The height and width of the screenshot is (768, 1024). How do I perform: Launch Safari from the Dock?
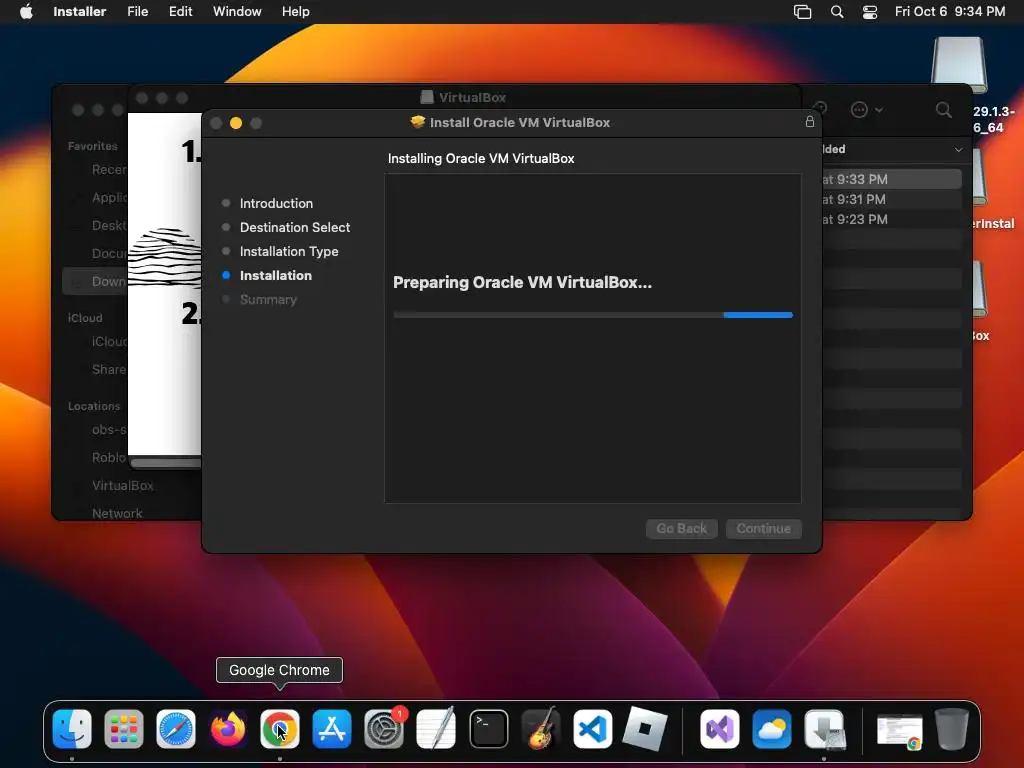pos(176,729)
